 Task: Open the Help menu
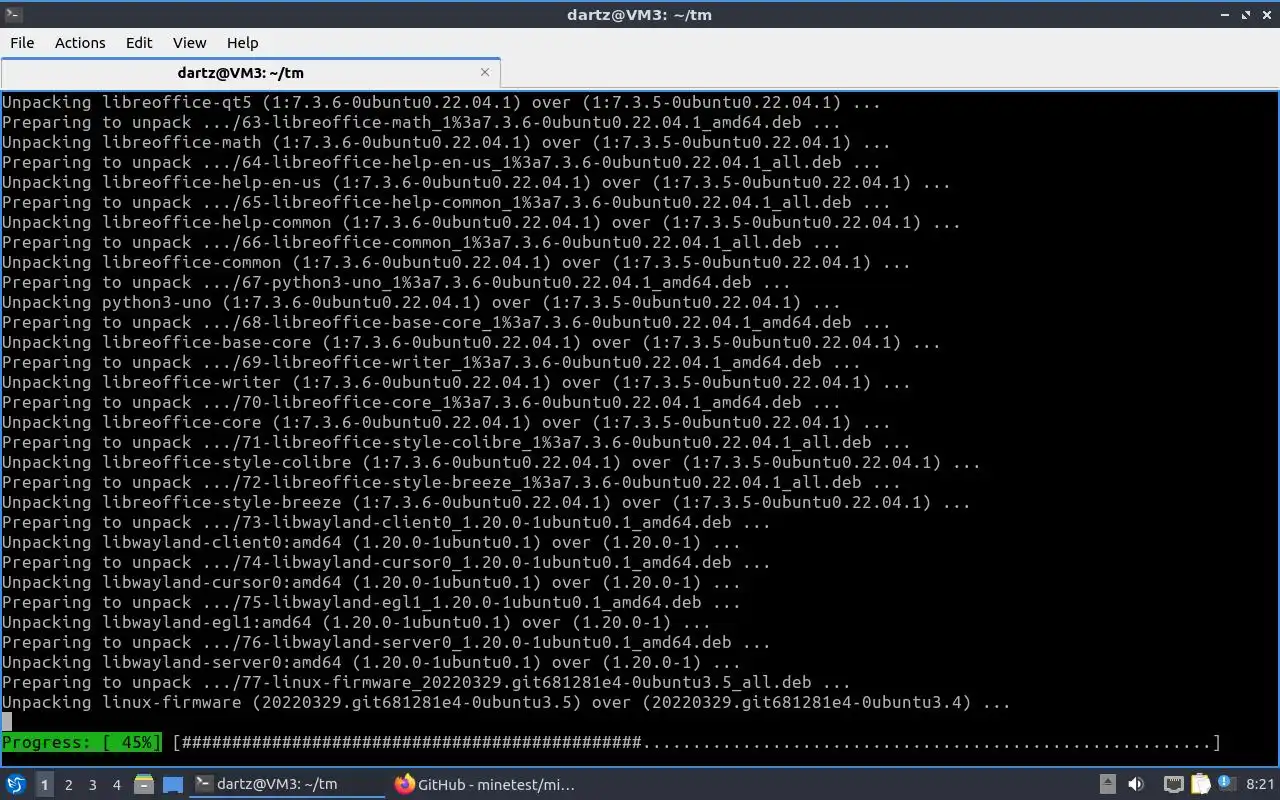242,42
